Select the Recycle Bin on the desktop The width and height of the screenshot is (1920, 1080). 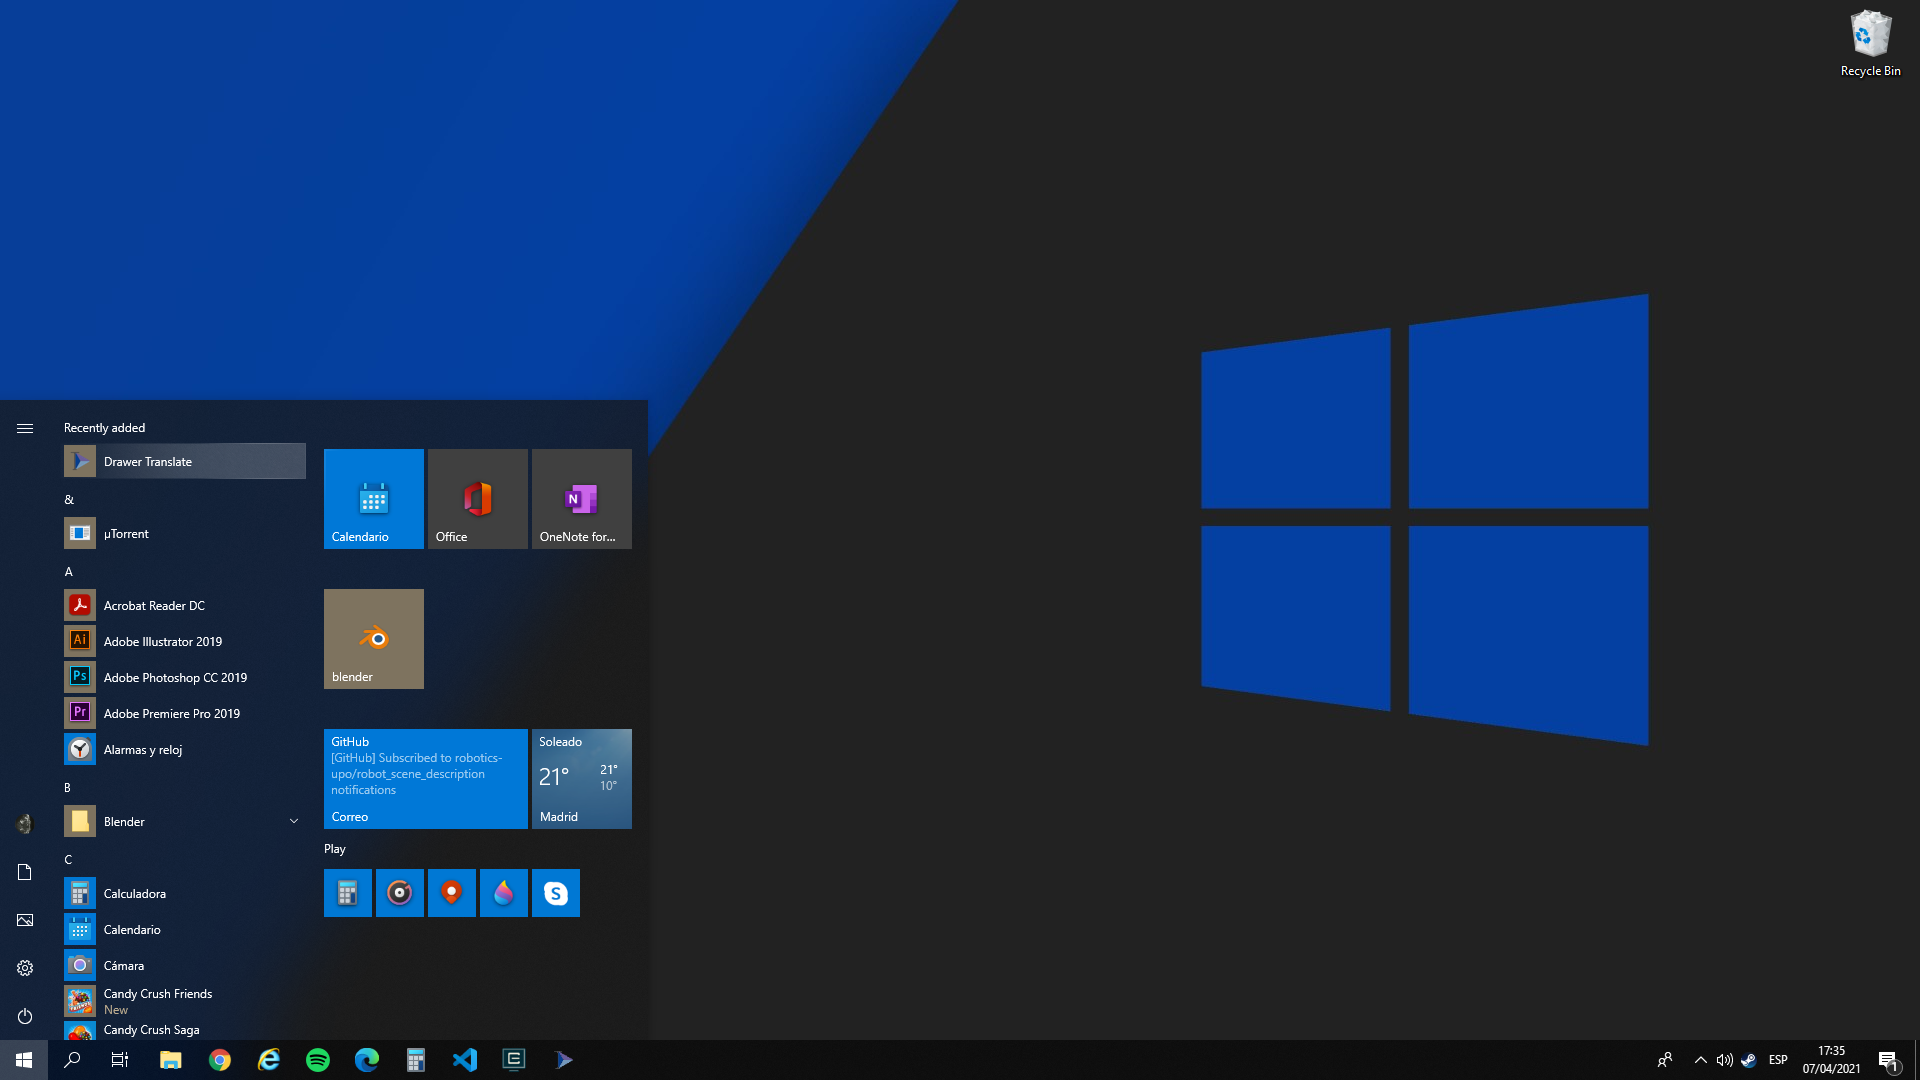1870,44
